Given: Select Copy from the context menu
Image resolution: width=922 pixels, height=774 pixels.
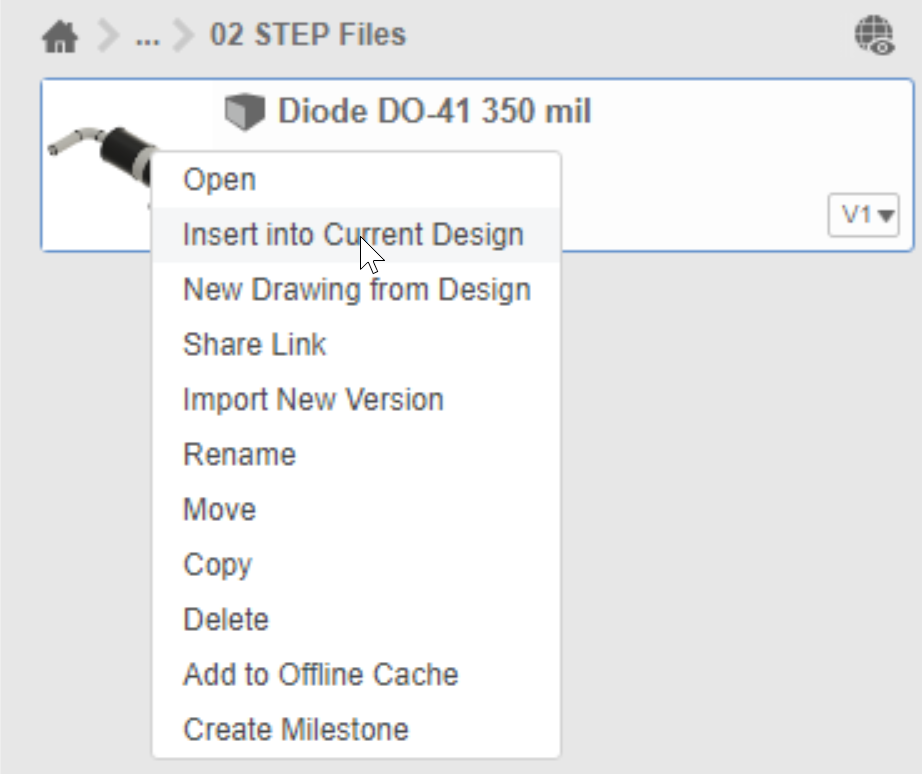Looking at the screenshot, I should click(217, 565).
